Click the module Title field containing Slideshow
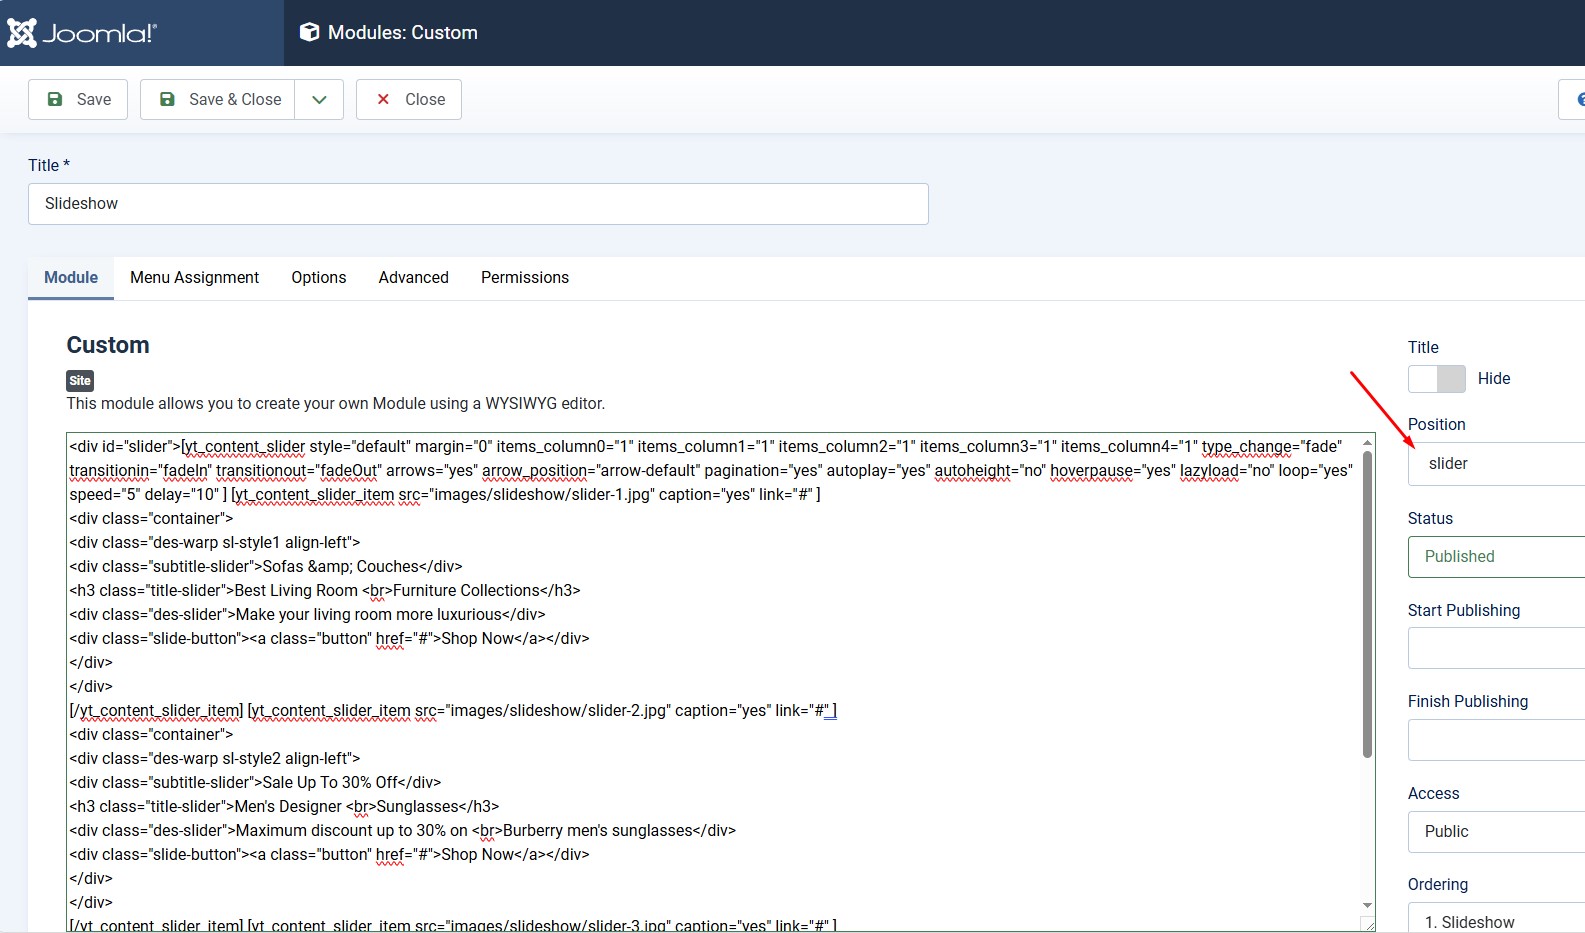 tap(478, 204)
